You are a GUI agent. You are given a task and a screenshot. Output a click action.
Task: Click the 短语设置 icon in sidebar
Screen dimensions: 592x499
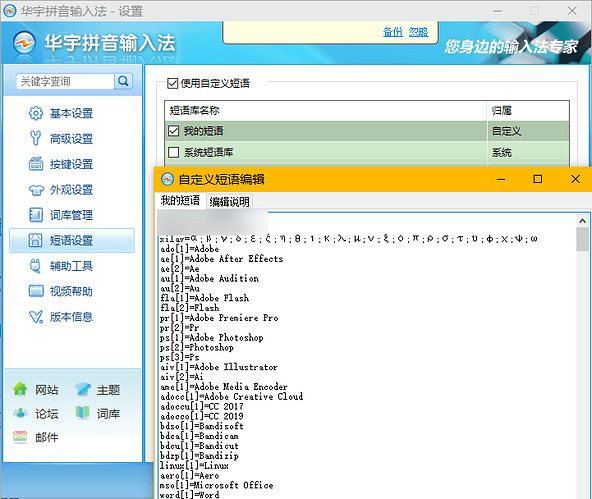pyautogui.click(x=35, y=240)
